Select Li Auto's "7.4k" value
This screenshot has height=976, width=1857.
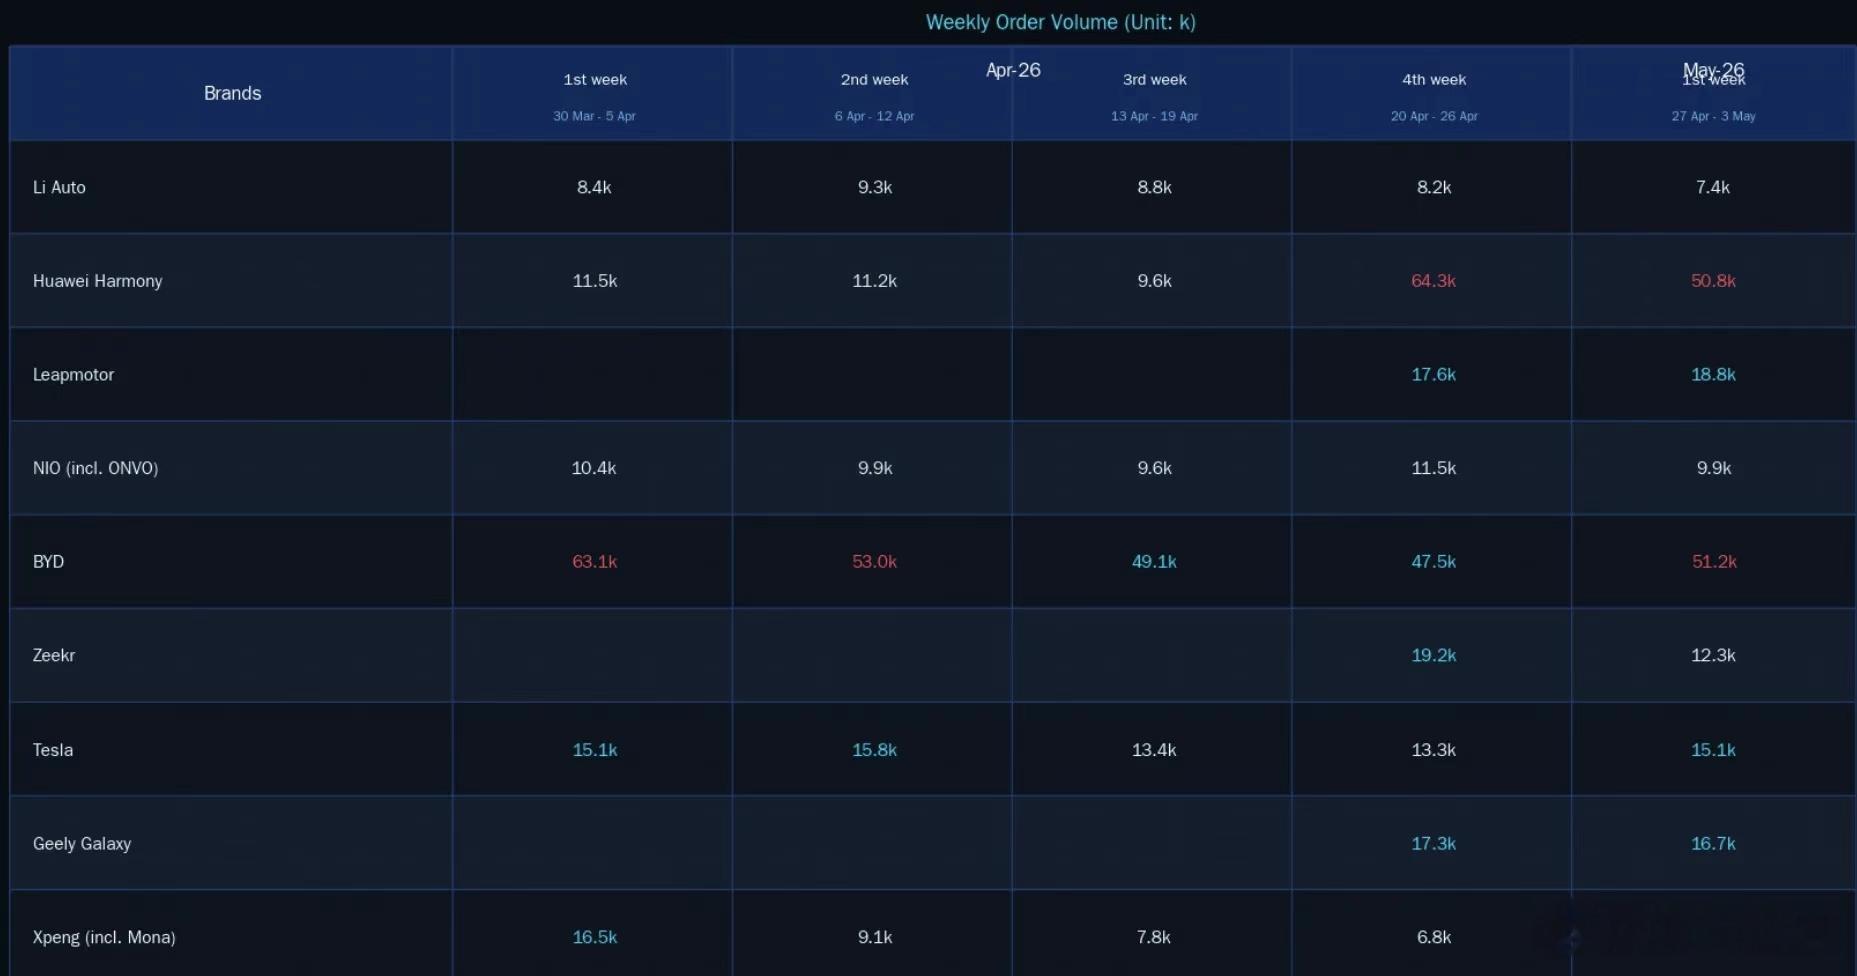(1713, 187)
